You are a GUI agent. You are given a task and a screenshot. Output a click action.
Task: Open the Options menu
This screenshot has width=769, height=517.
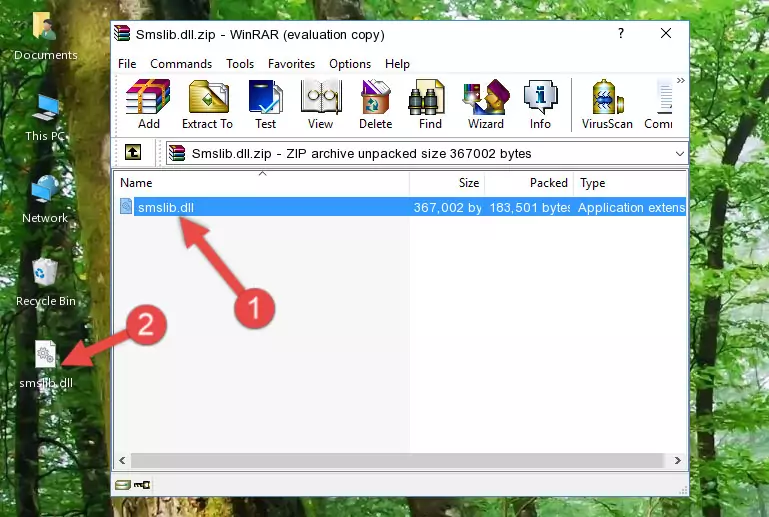tap(350, 64)
